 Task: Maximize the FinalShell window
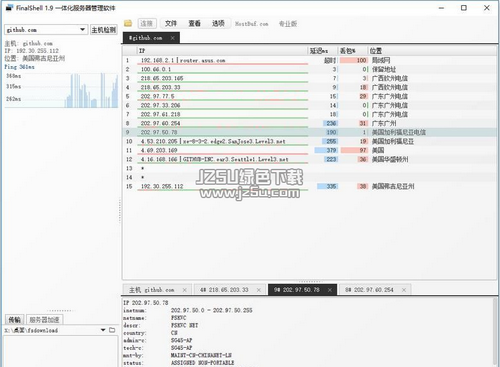(464, 8)
